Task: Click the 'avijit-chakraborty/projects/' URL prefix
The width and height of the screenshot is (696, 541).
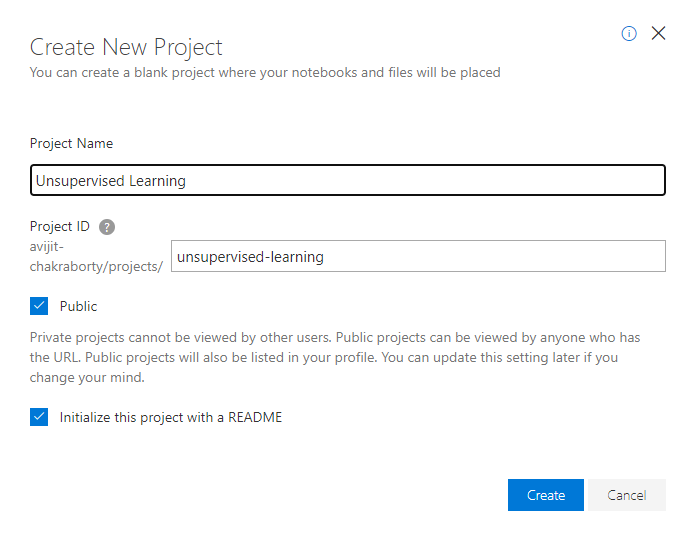Action: [96, 257]
